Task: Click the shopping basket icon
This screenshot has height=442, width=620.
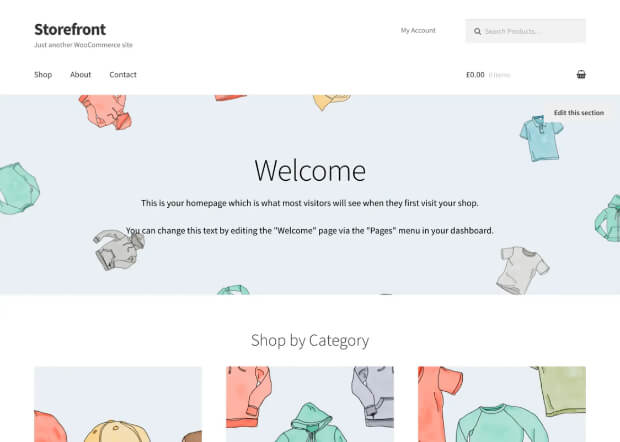Action: 581,74
